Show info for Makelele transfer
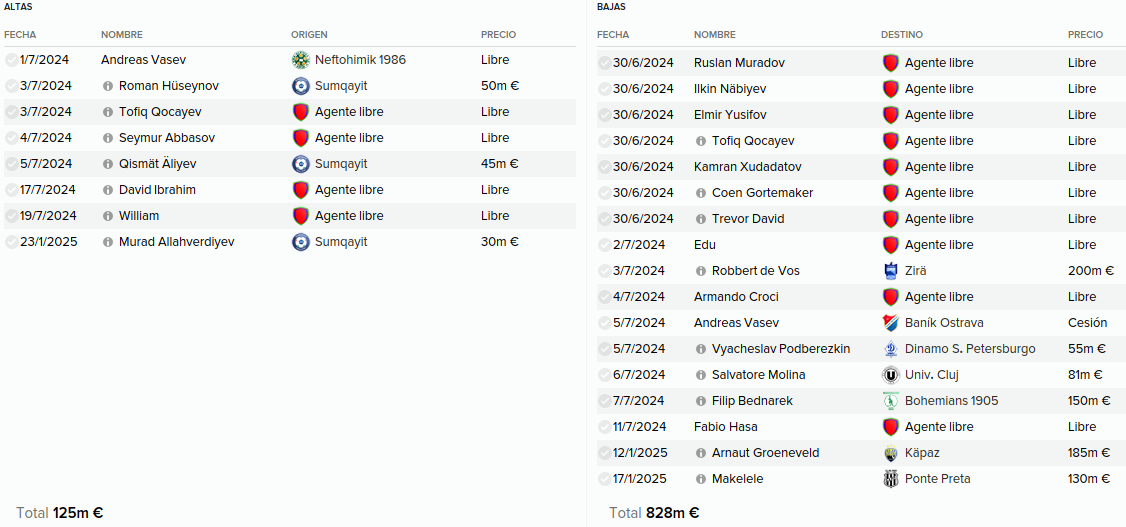This screenshot has height=527, width=1126. [x=701, y=479]
